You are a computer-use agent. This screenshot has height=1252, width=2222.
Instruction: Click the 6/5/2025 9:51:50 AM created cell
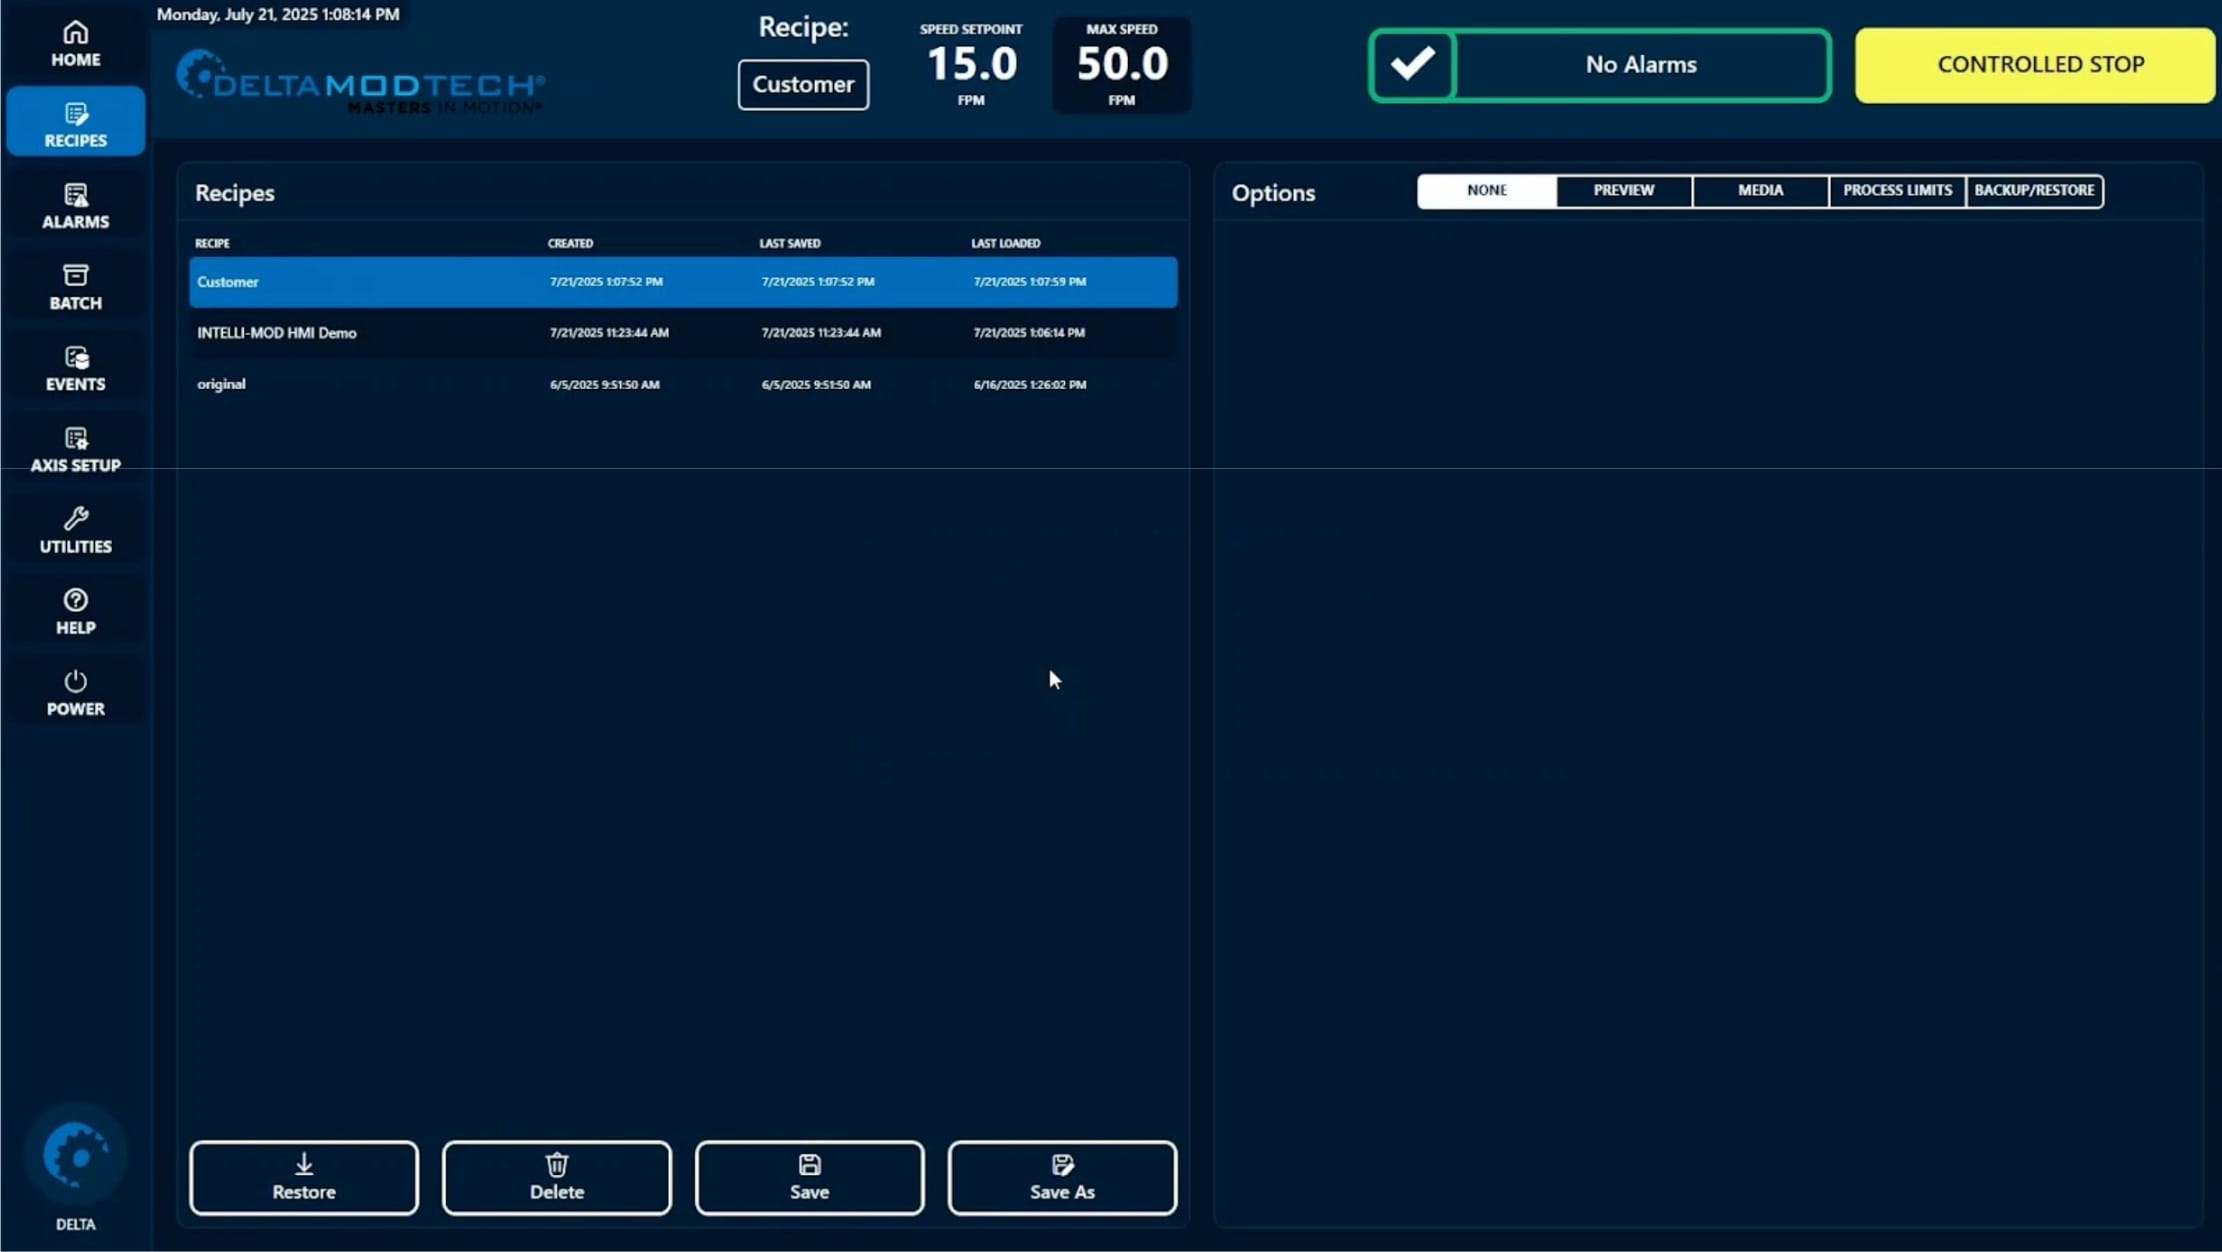pyautogui.click(x=605, y=385)
